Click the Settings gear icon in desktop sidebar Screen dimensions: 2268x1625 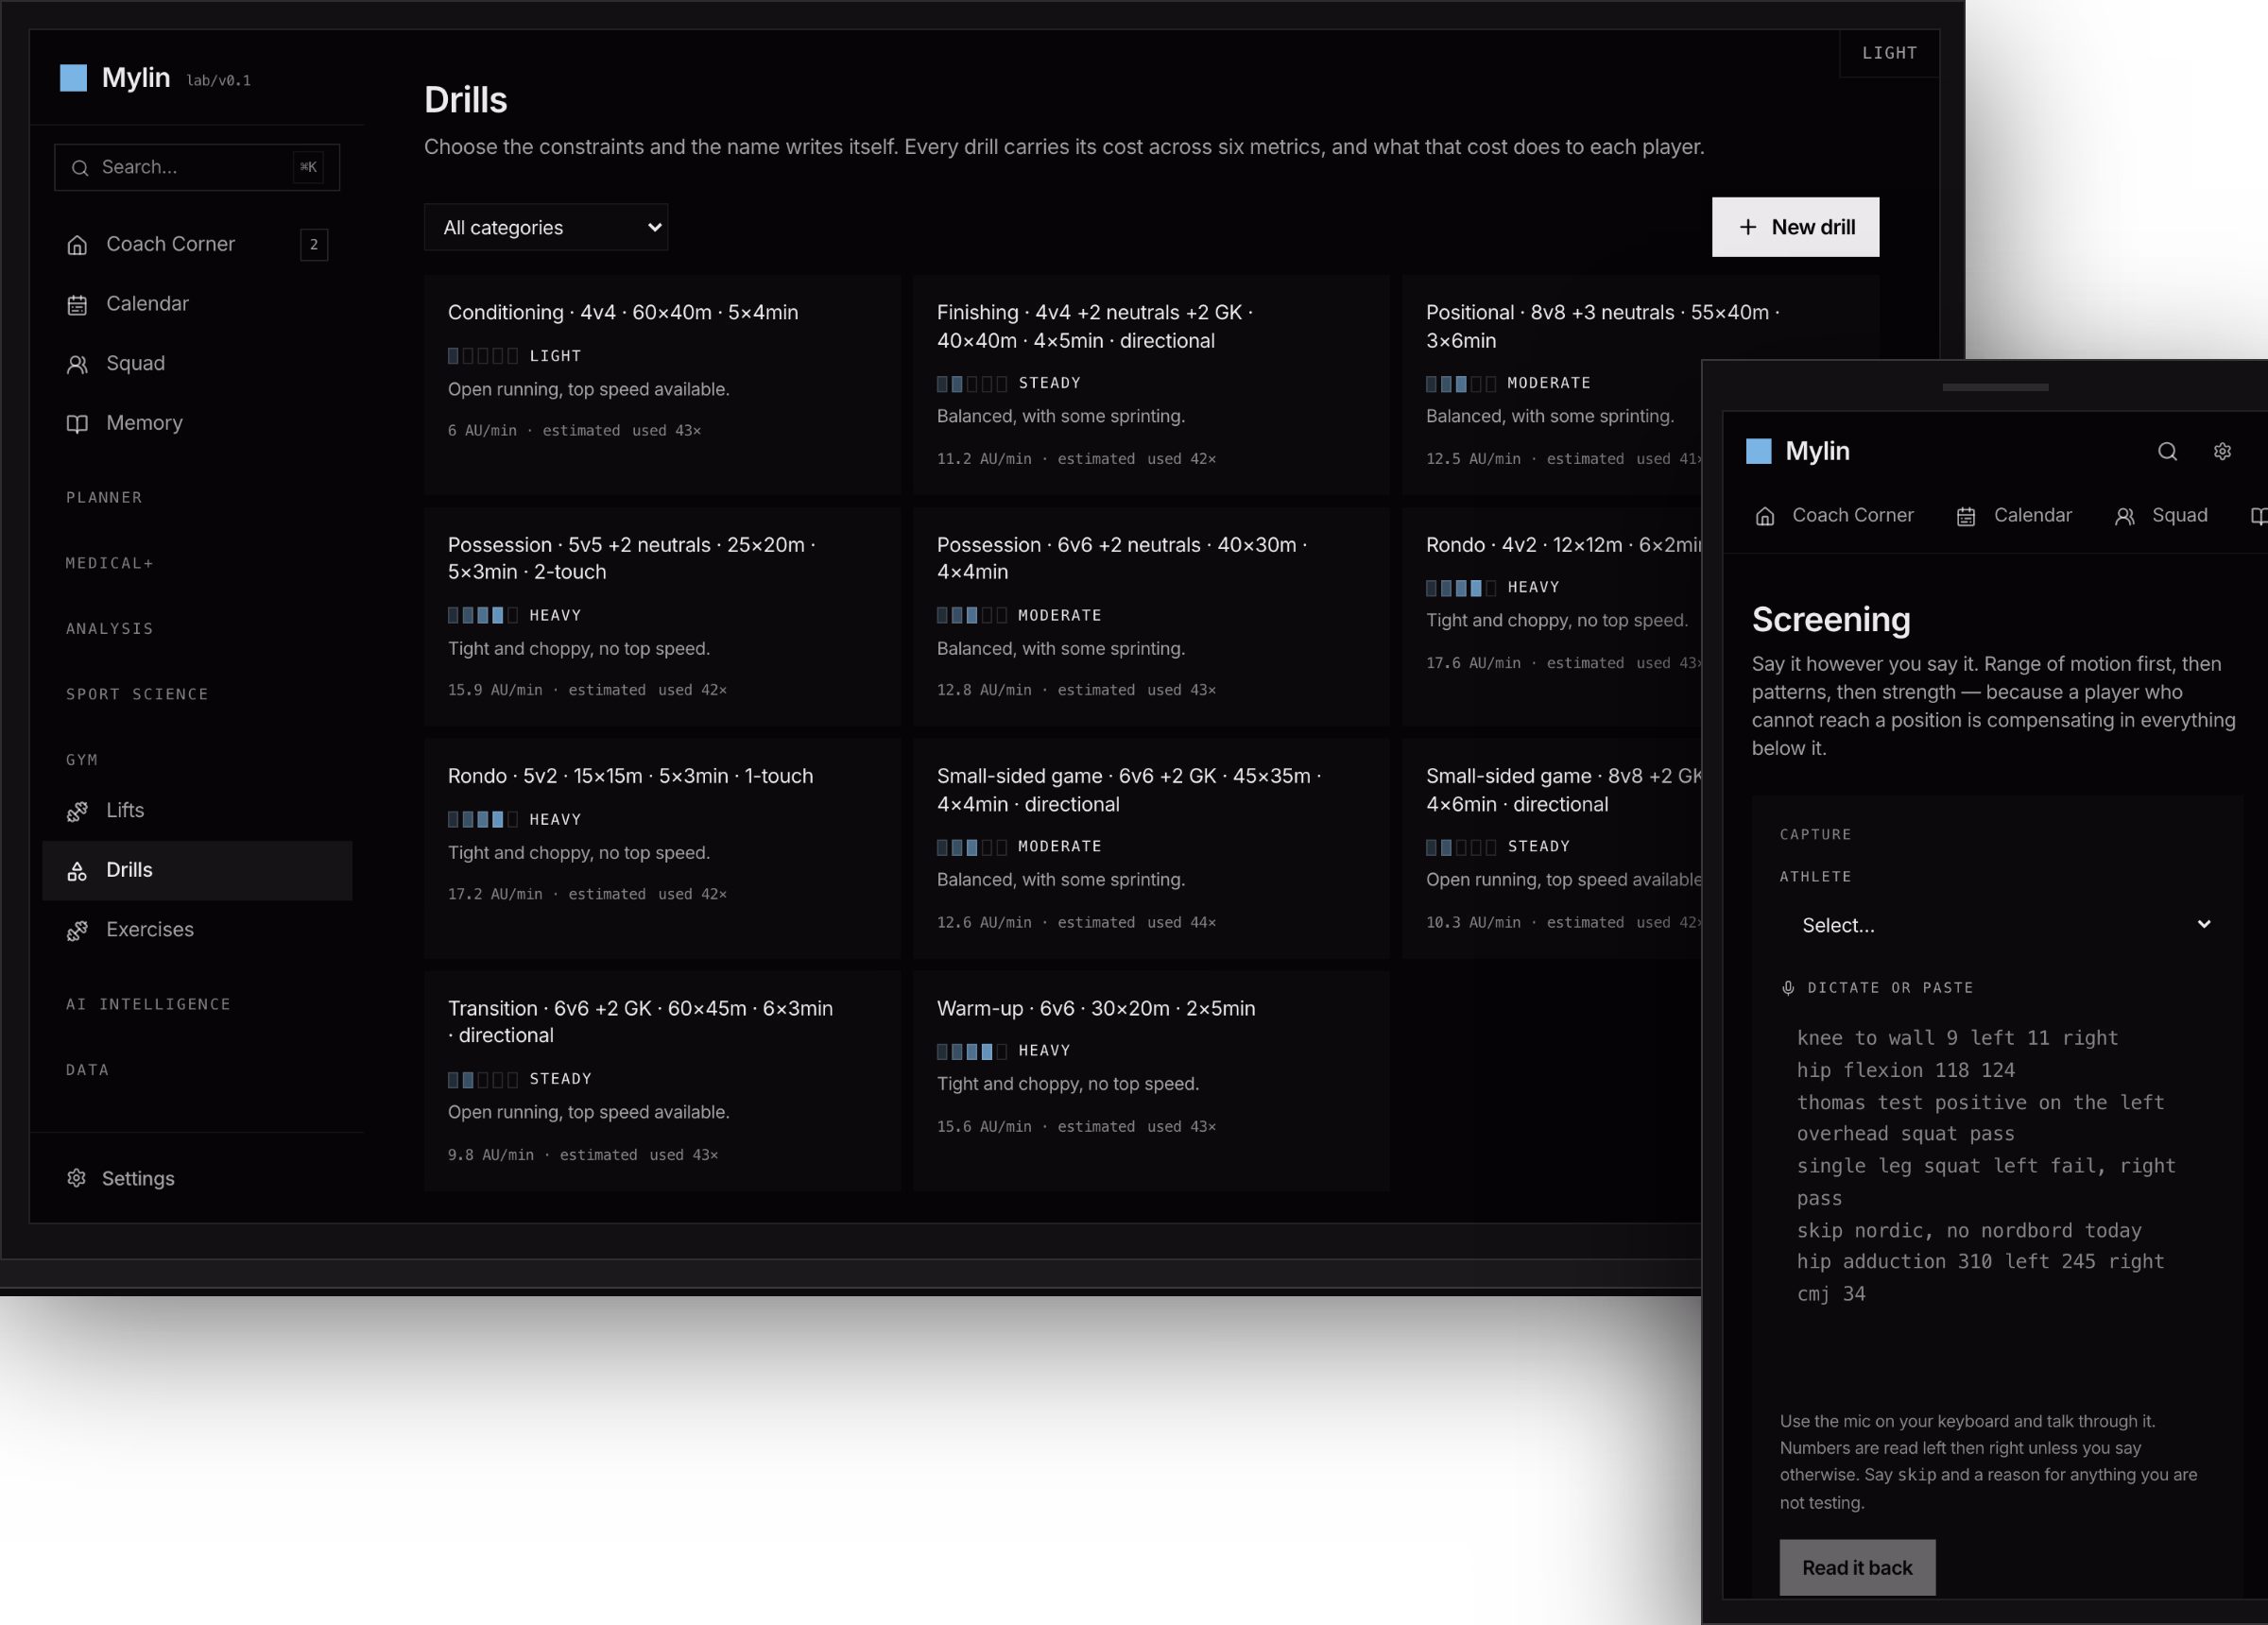click(x=77, y=1178)
